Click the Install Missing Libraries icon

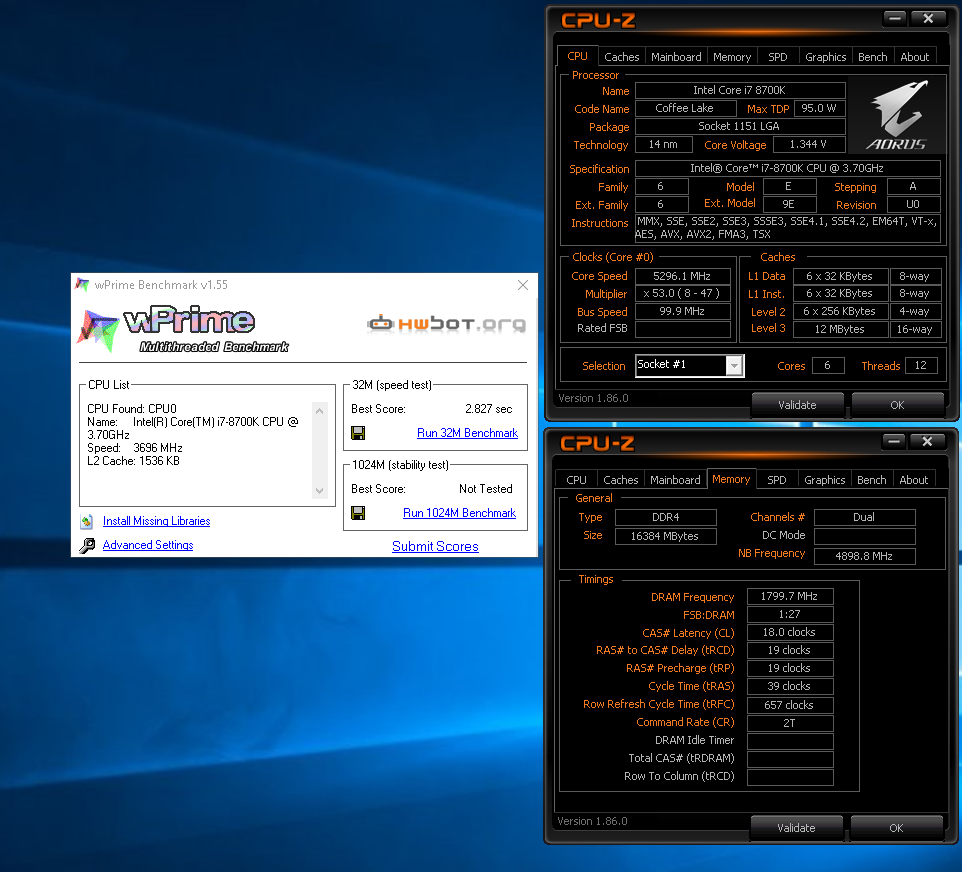(87, 522)
